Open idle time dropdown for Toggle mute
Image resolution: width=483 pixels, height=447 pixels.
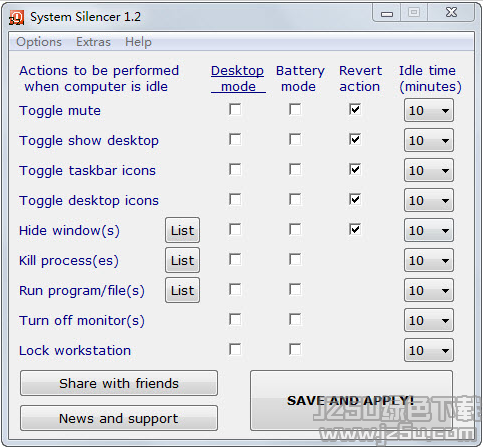[x=429, y=110]
